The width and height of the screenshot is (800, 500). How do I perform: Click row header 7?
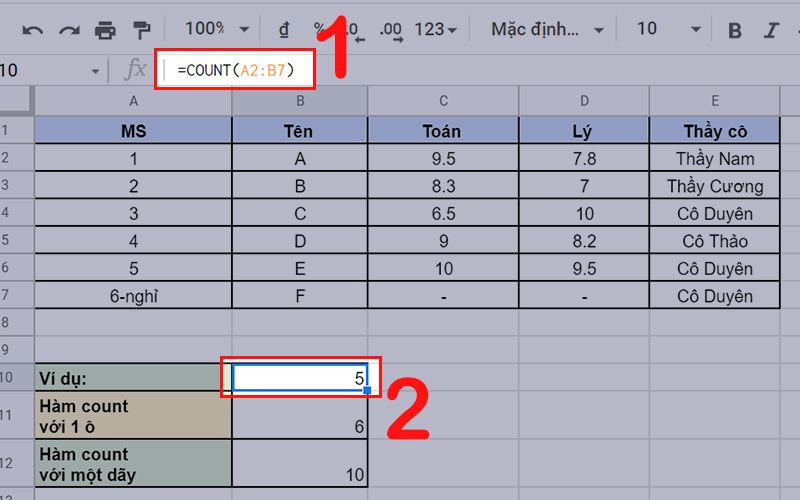click(x=16, y=296)
